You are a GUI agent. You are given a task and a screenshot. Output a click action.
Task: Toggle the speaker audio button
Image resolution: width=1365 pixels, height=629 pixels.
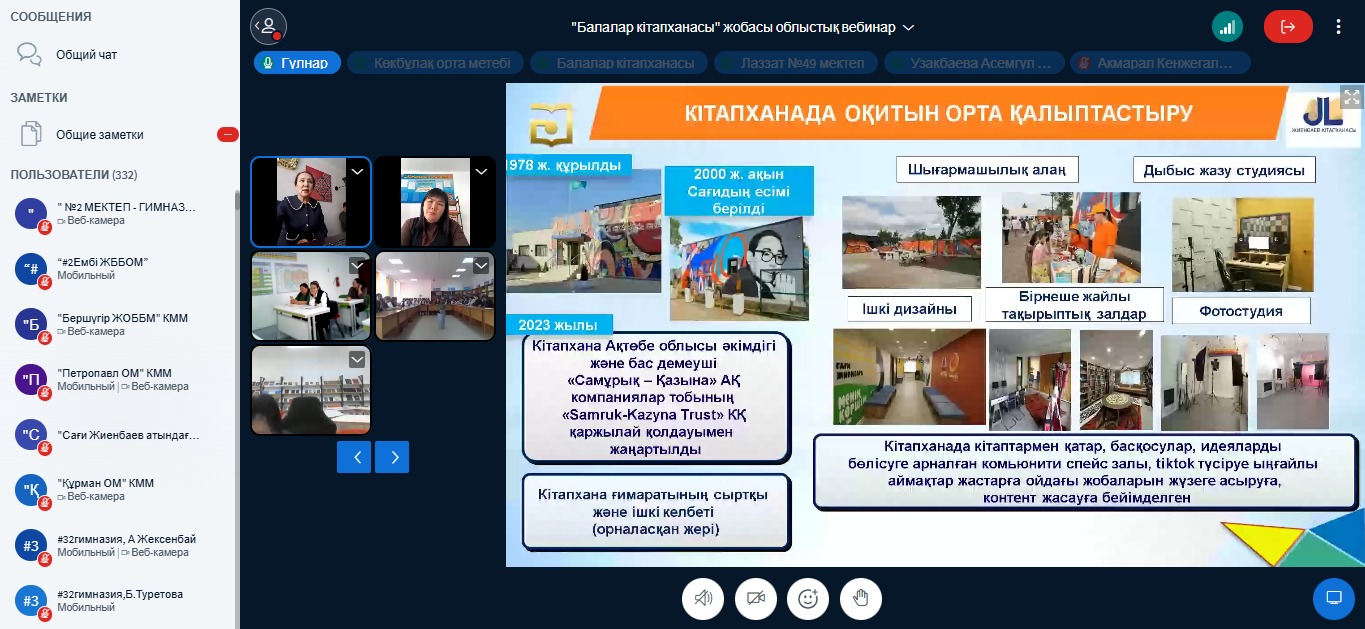coord(703,598)
